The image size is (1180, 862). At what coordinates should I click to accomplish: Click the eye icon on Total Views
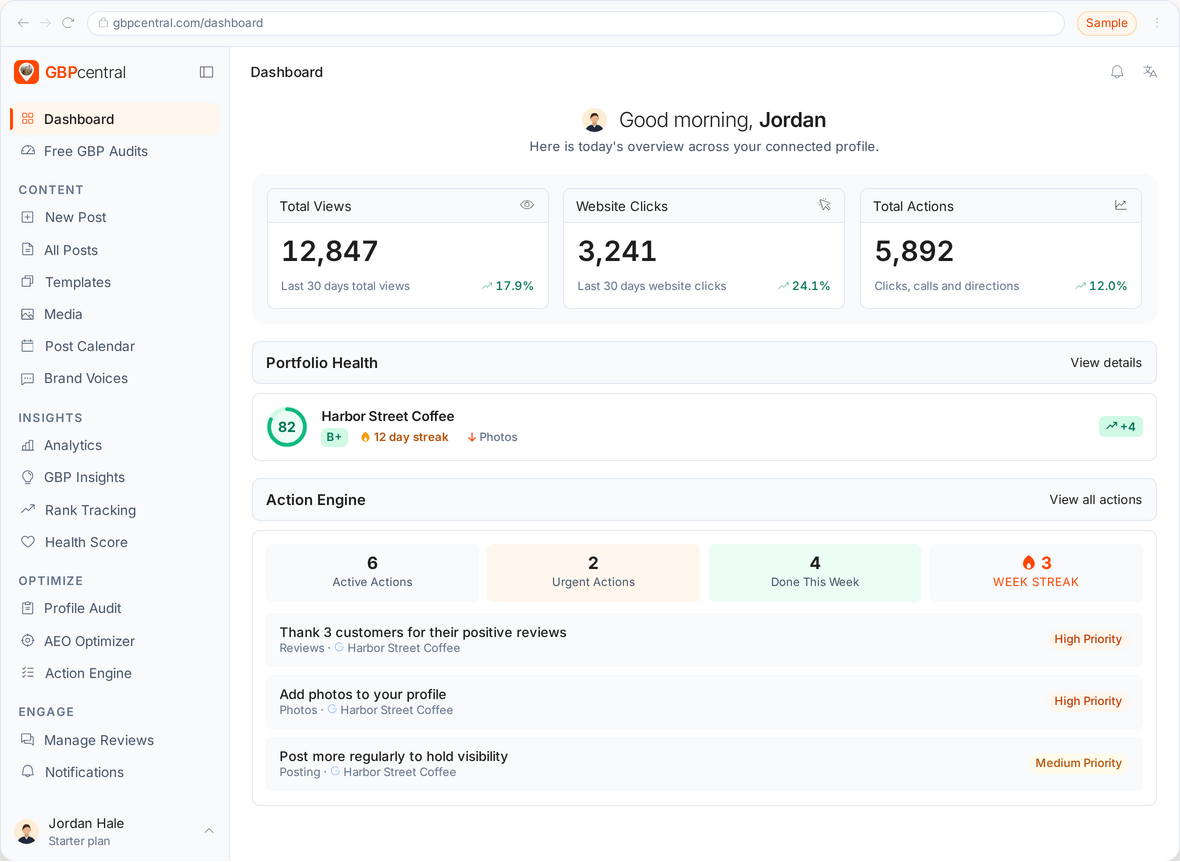pos(527,205)
